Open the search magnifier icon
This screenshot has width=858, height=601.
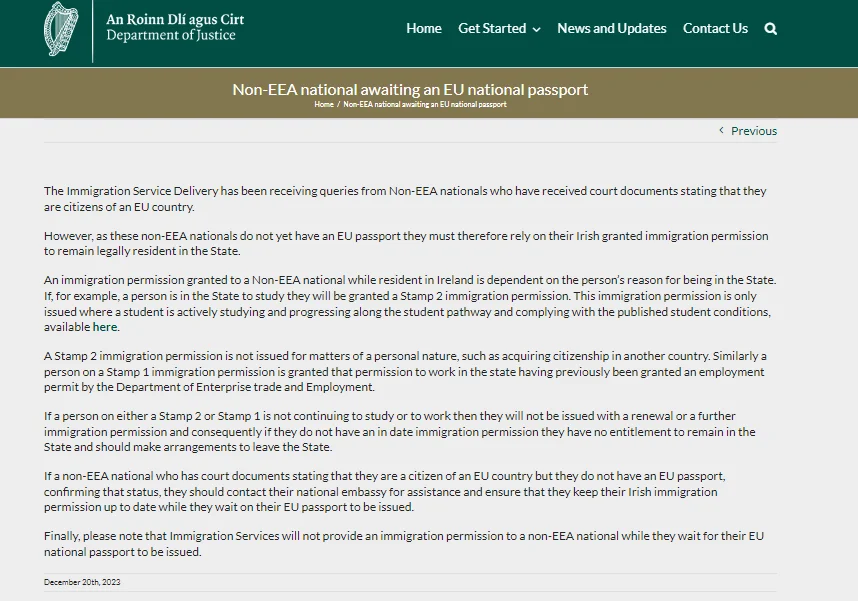click(x=770, y=29)
